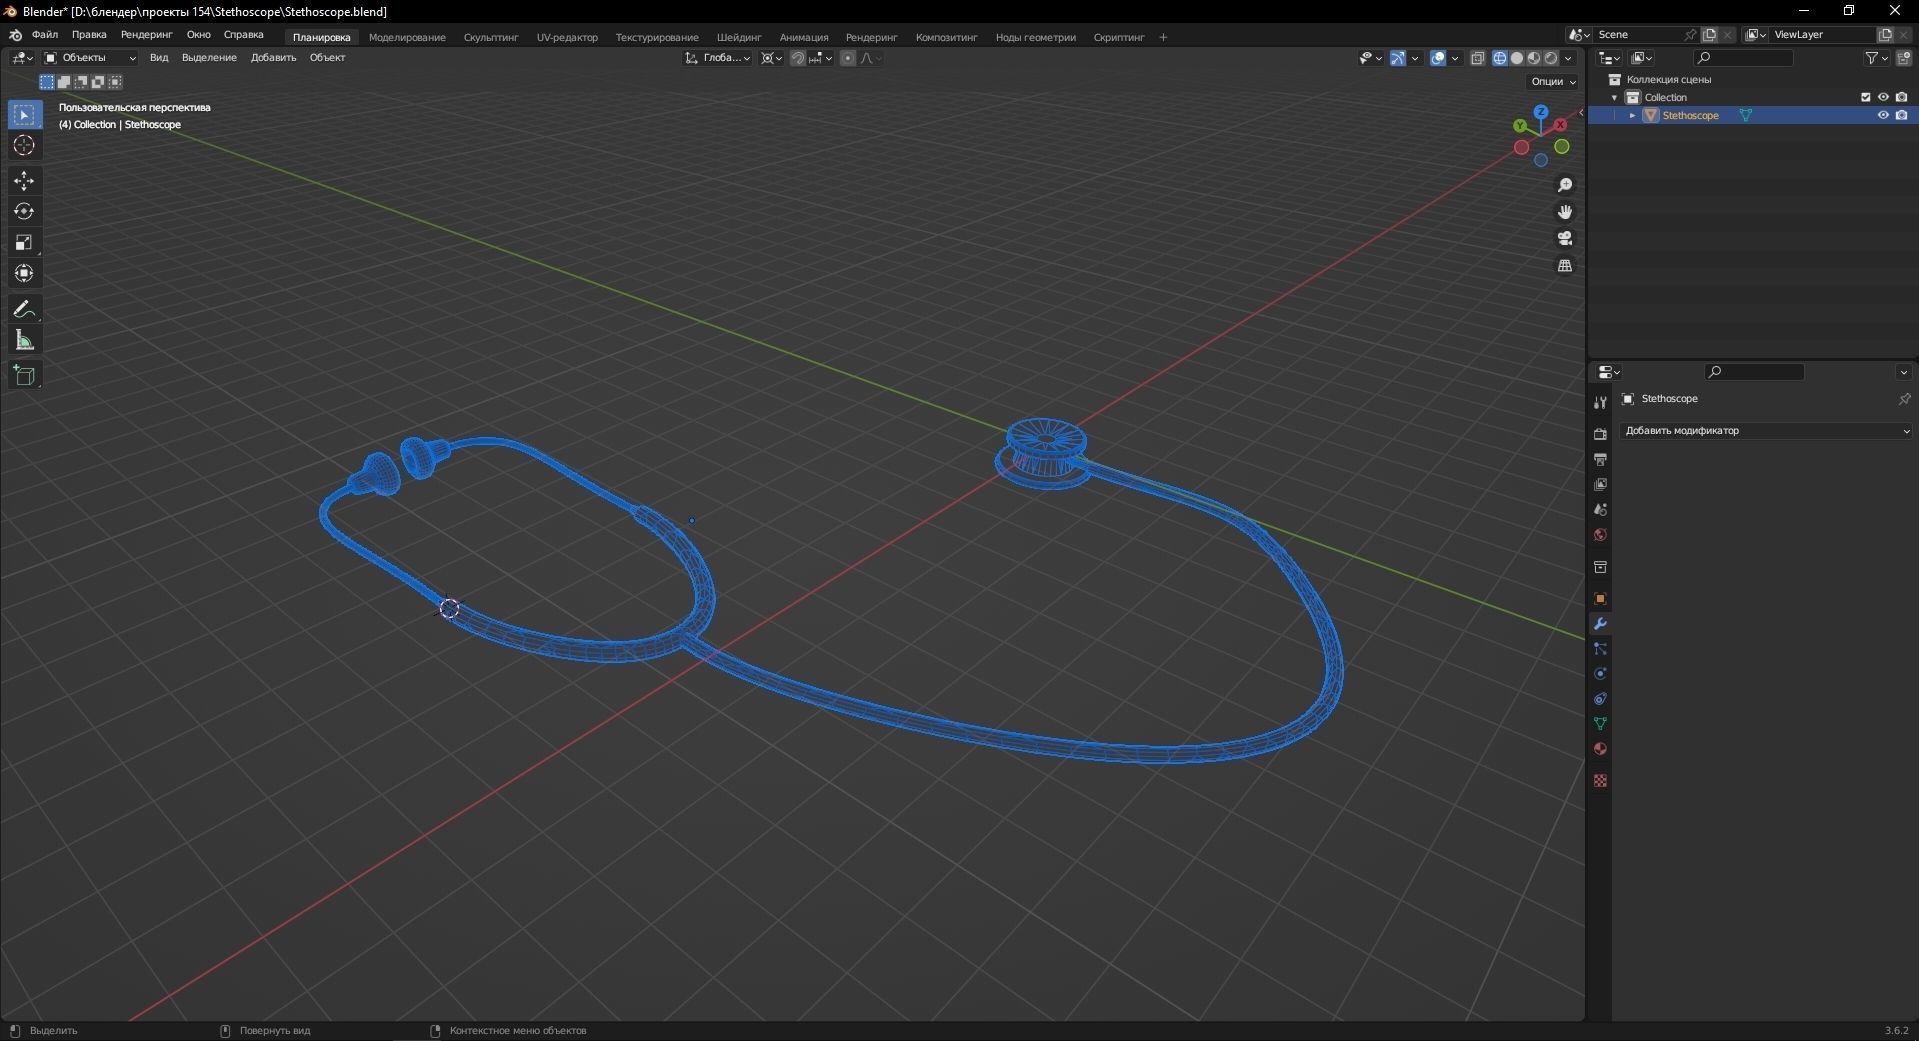
Task: Hide the Collection in viewport
Action: [1883, 97]
